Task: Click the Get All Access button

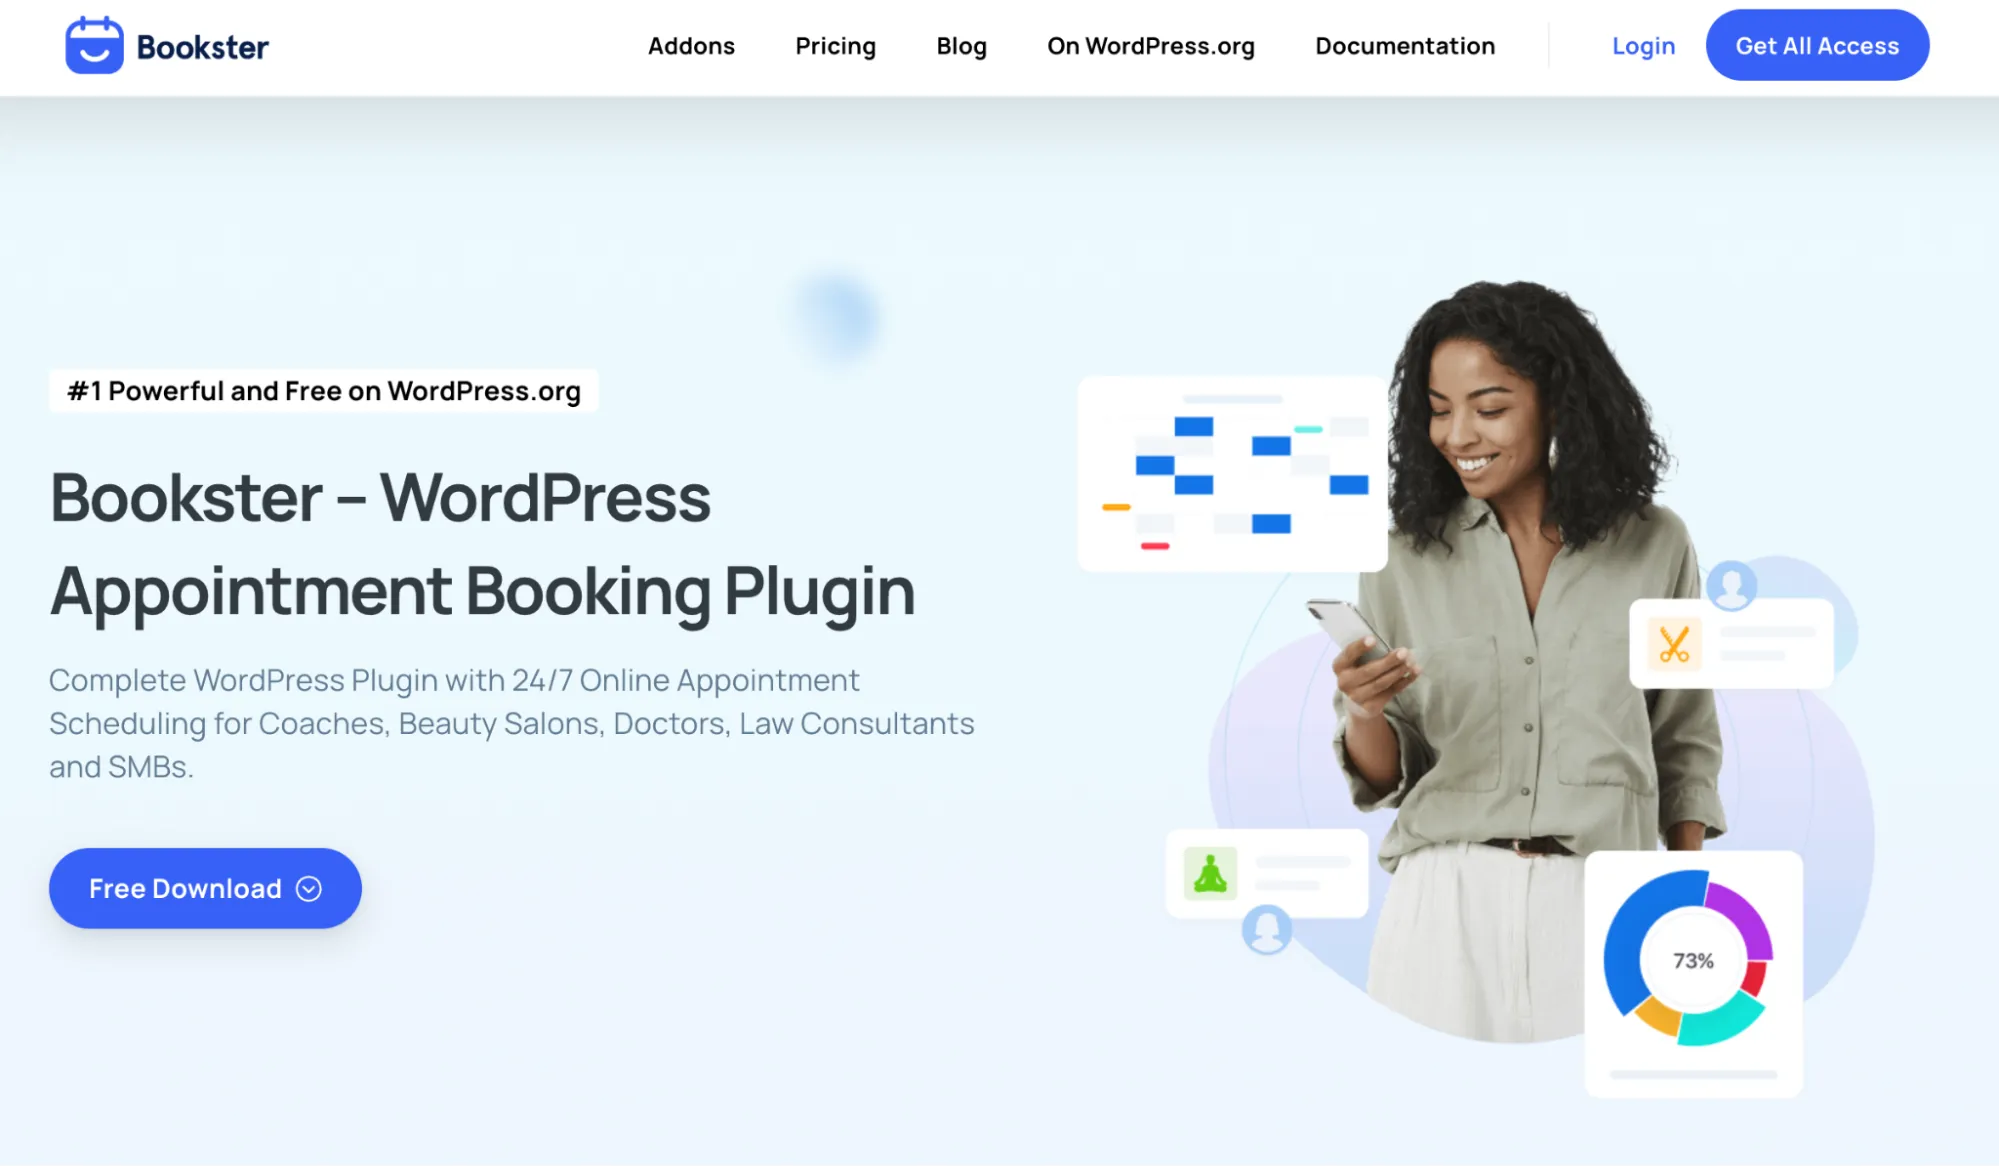Action: 1817,45
